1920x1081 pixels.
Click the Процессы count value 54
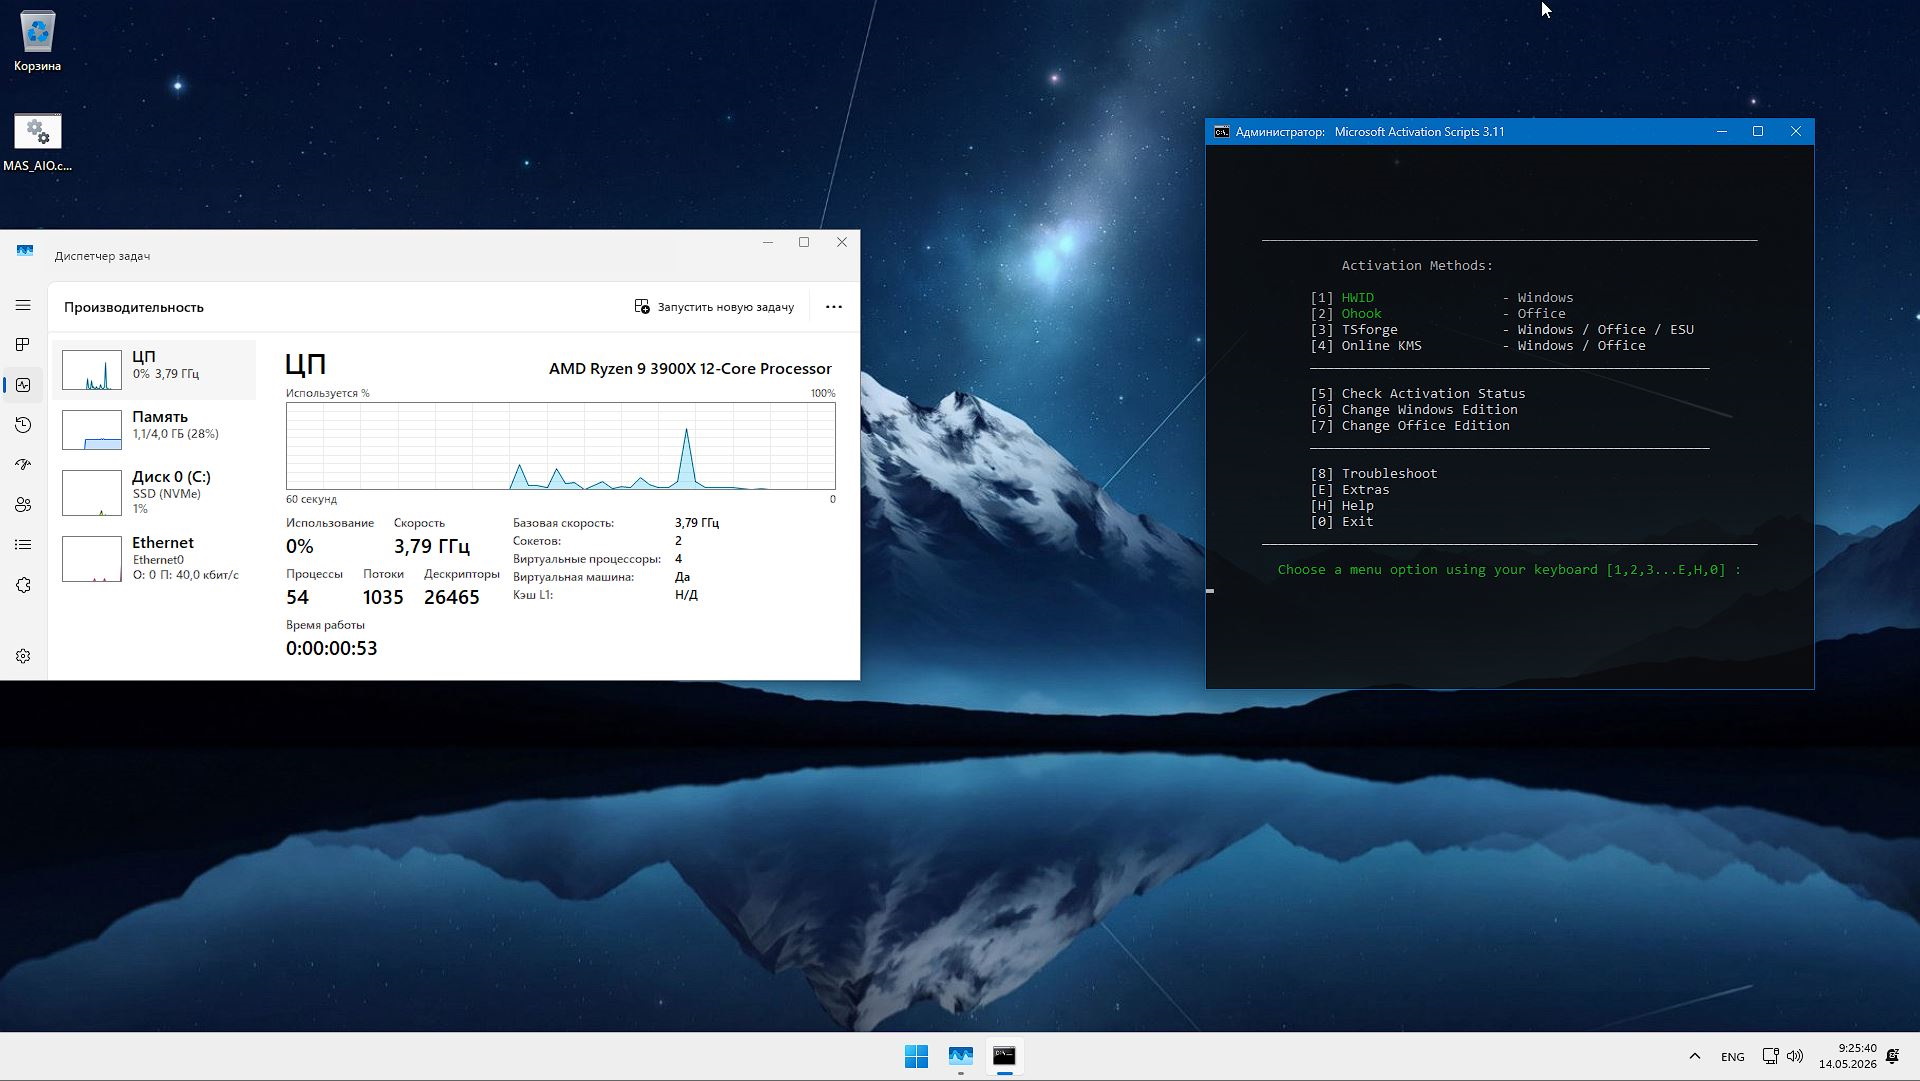point(297,597)
